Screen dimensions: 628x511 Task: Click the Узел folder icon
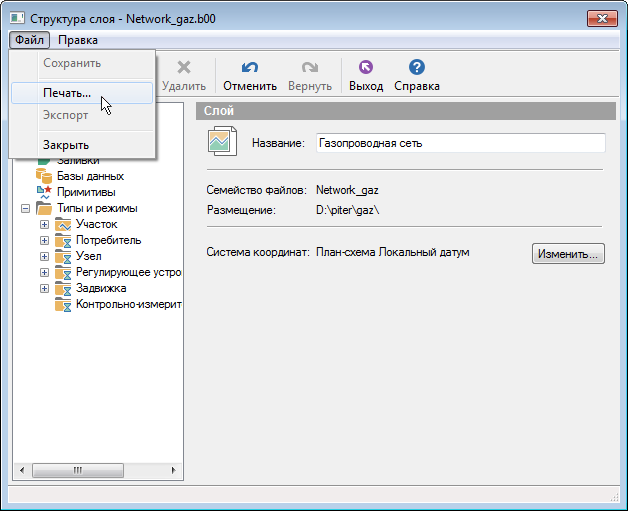point(63,256)
